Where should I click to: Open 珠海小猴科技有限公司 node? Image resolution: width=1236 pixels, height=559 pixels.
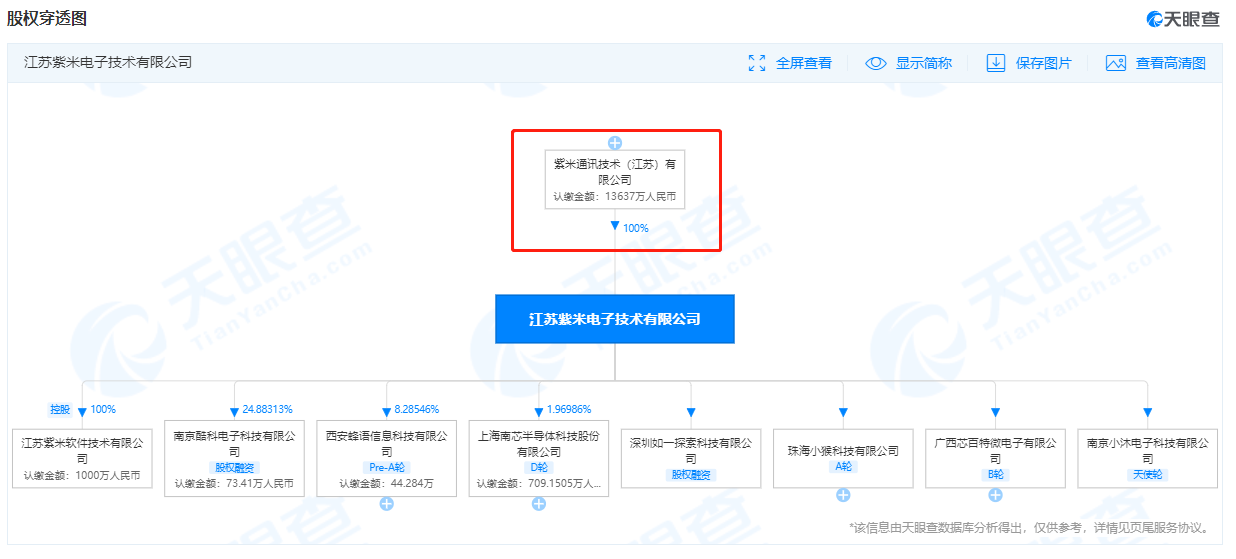[x=843, y=458]
